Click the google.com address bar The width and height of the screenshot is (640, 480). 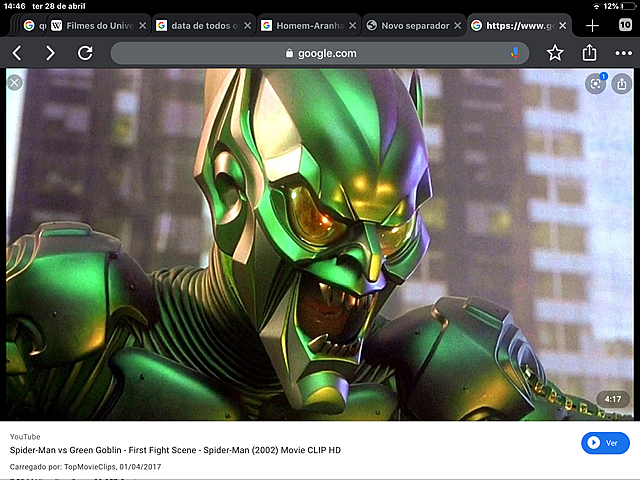[x=320, y=53]
